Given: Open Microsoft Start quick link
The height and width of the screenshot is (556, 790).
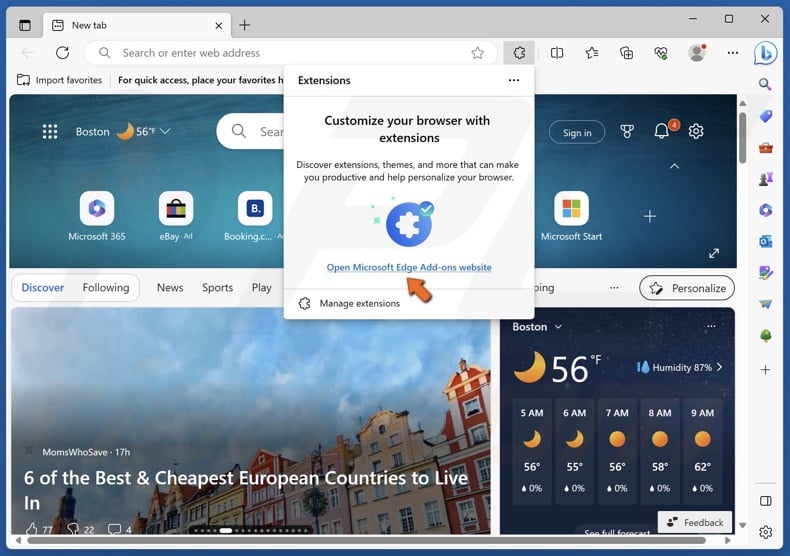Looking at the screenshot, I should point(571,216).
